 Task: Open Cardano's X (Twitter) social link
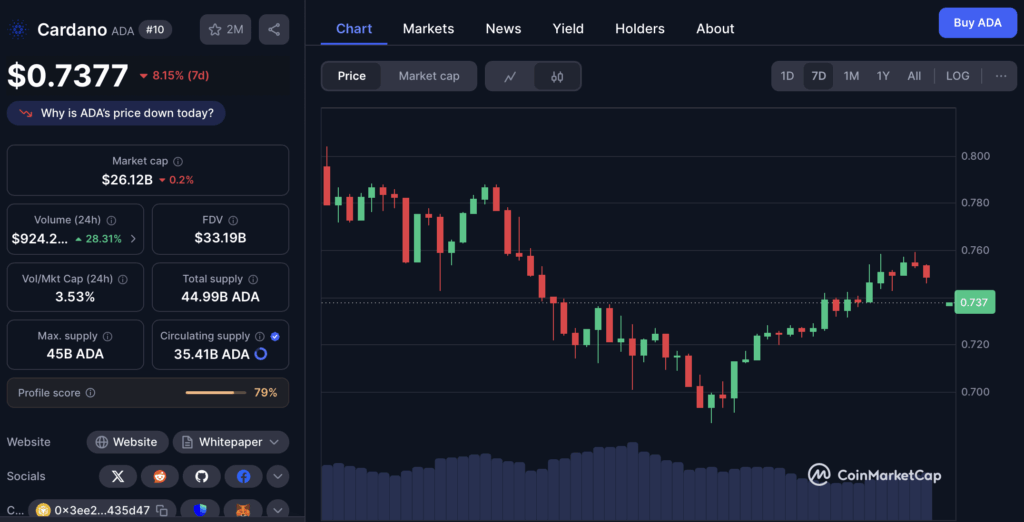click(118, 476)
